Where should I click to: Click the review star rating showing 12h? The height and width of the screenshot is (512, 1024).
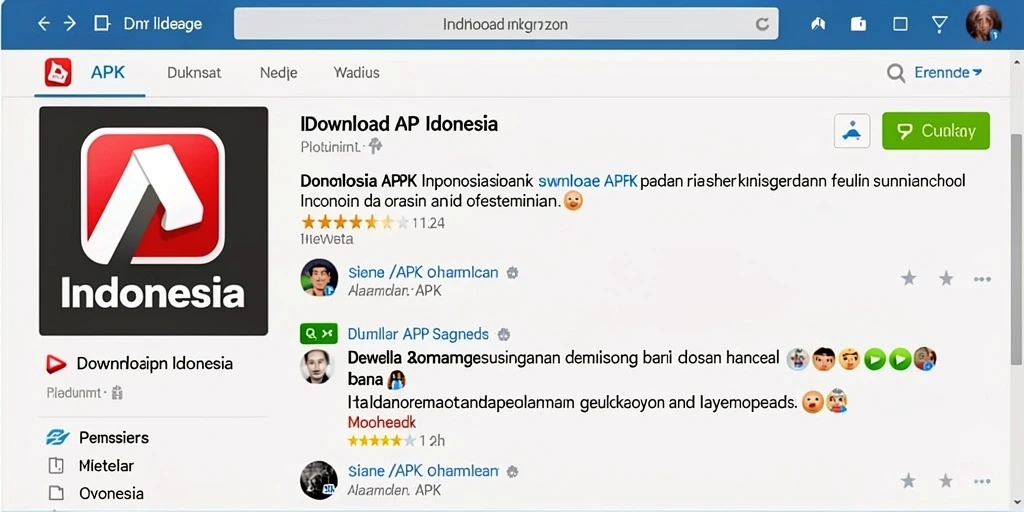tap(396, 441)
